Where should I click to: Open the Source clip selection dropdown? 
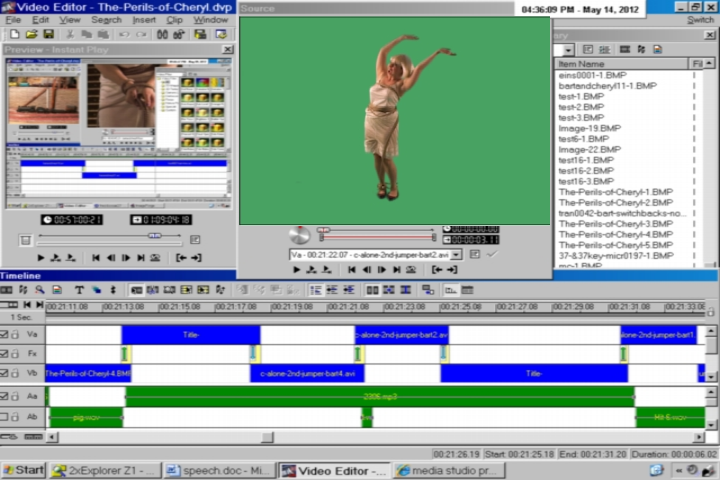(x=456, y=254)
